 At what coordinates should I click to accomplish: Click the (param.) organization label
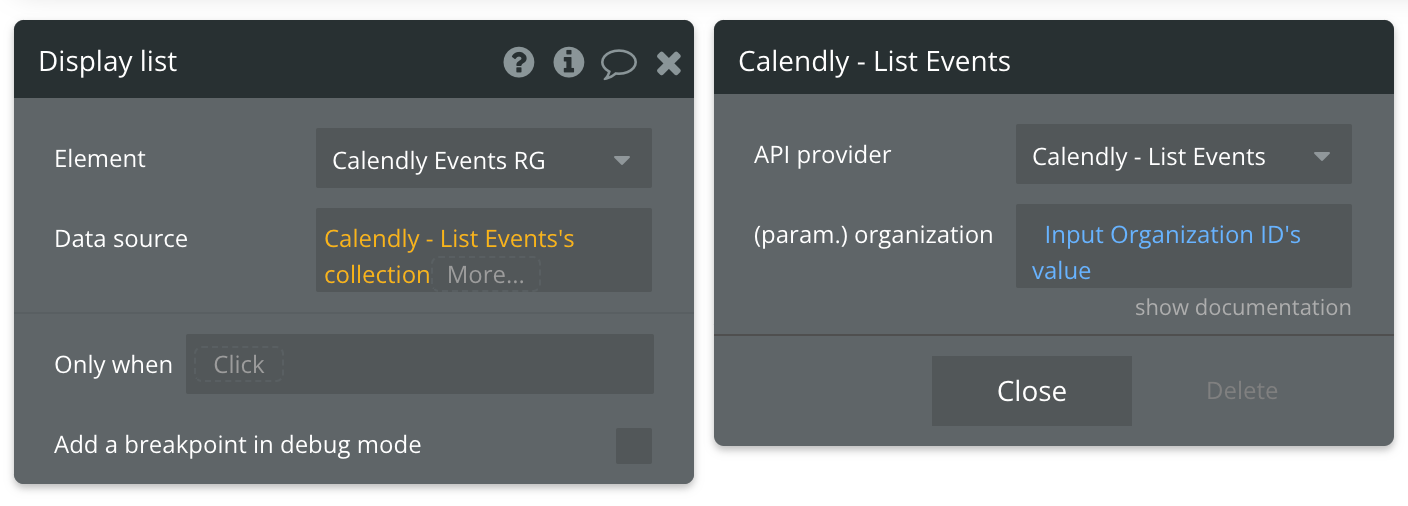tap(874, 235)
